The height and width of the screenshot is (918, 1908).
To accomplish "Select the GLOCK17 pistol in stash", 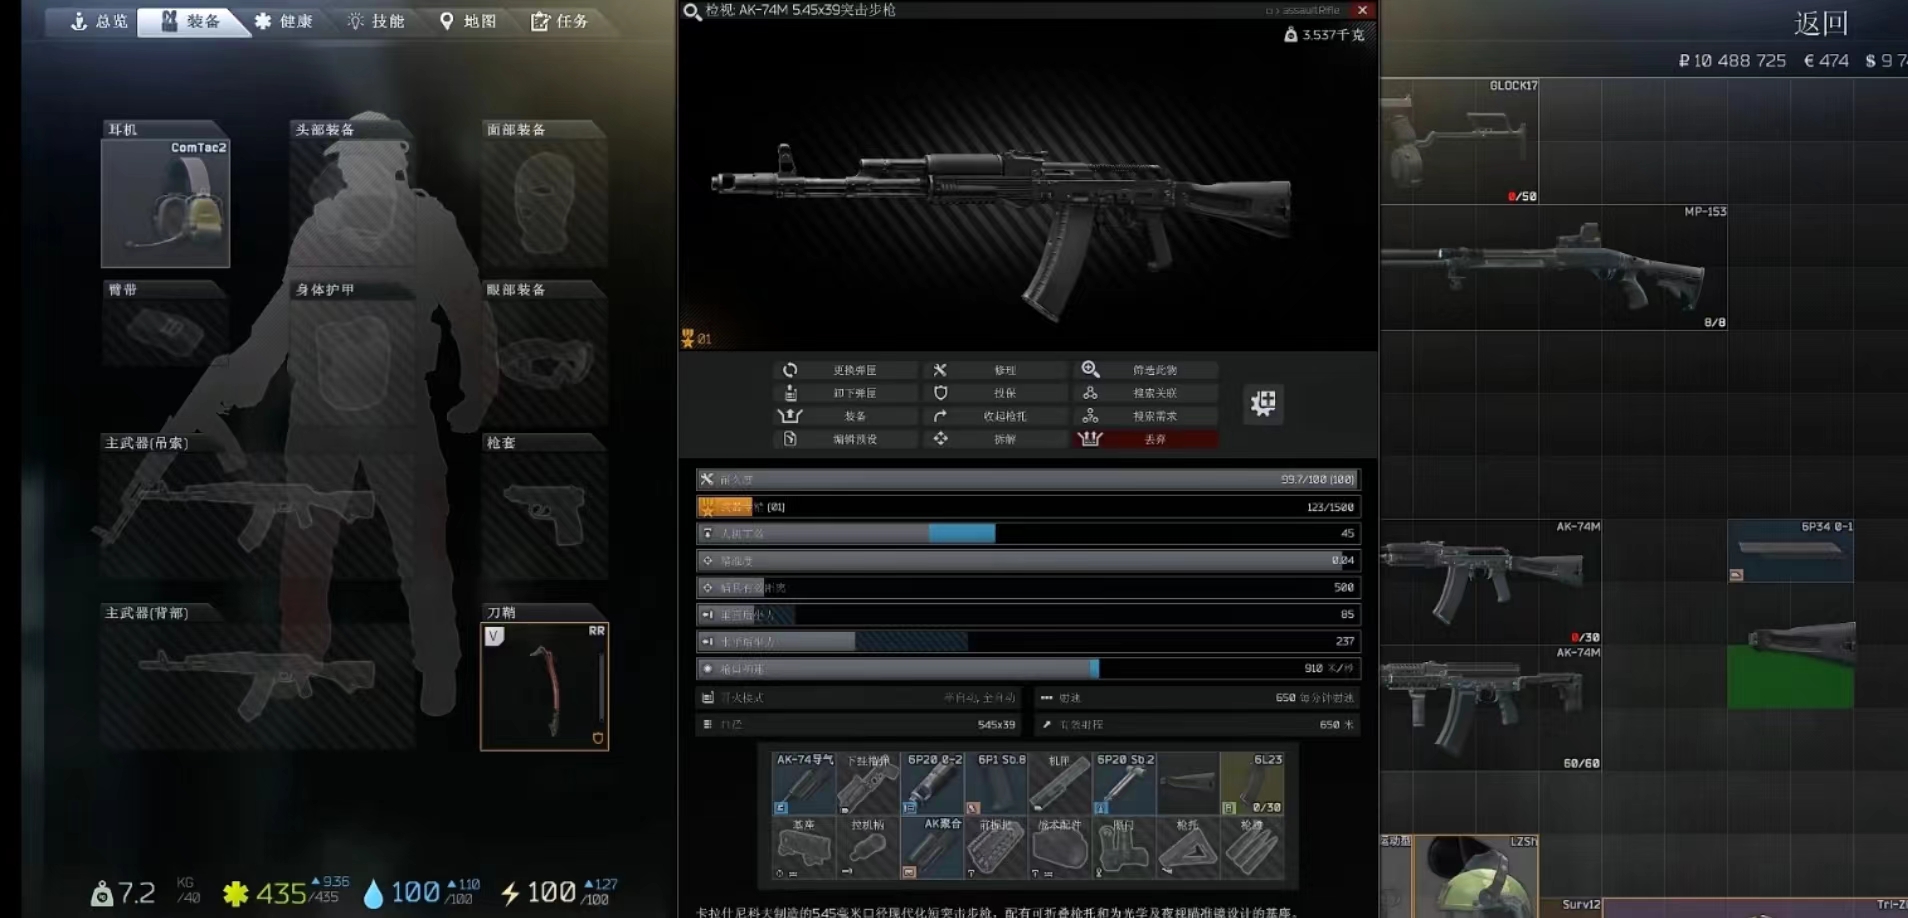I will [1459, 142].
